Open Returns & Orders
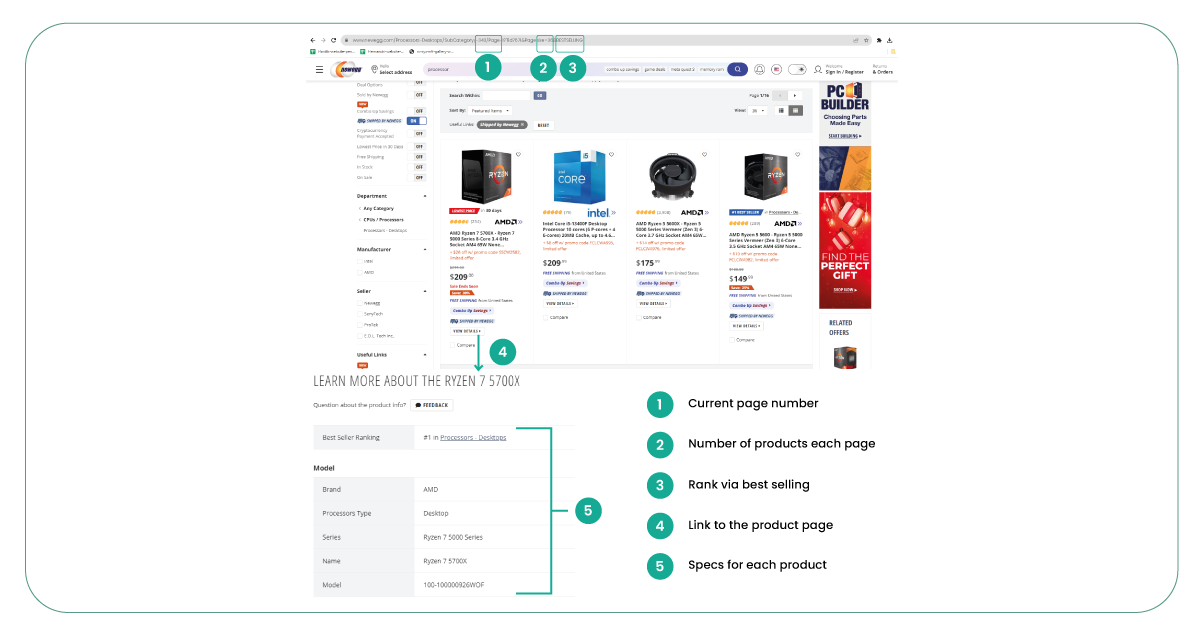 (883, 70)
